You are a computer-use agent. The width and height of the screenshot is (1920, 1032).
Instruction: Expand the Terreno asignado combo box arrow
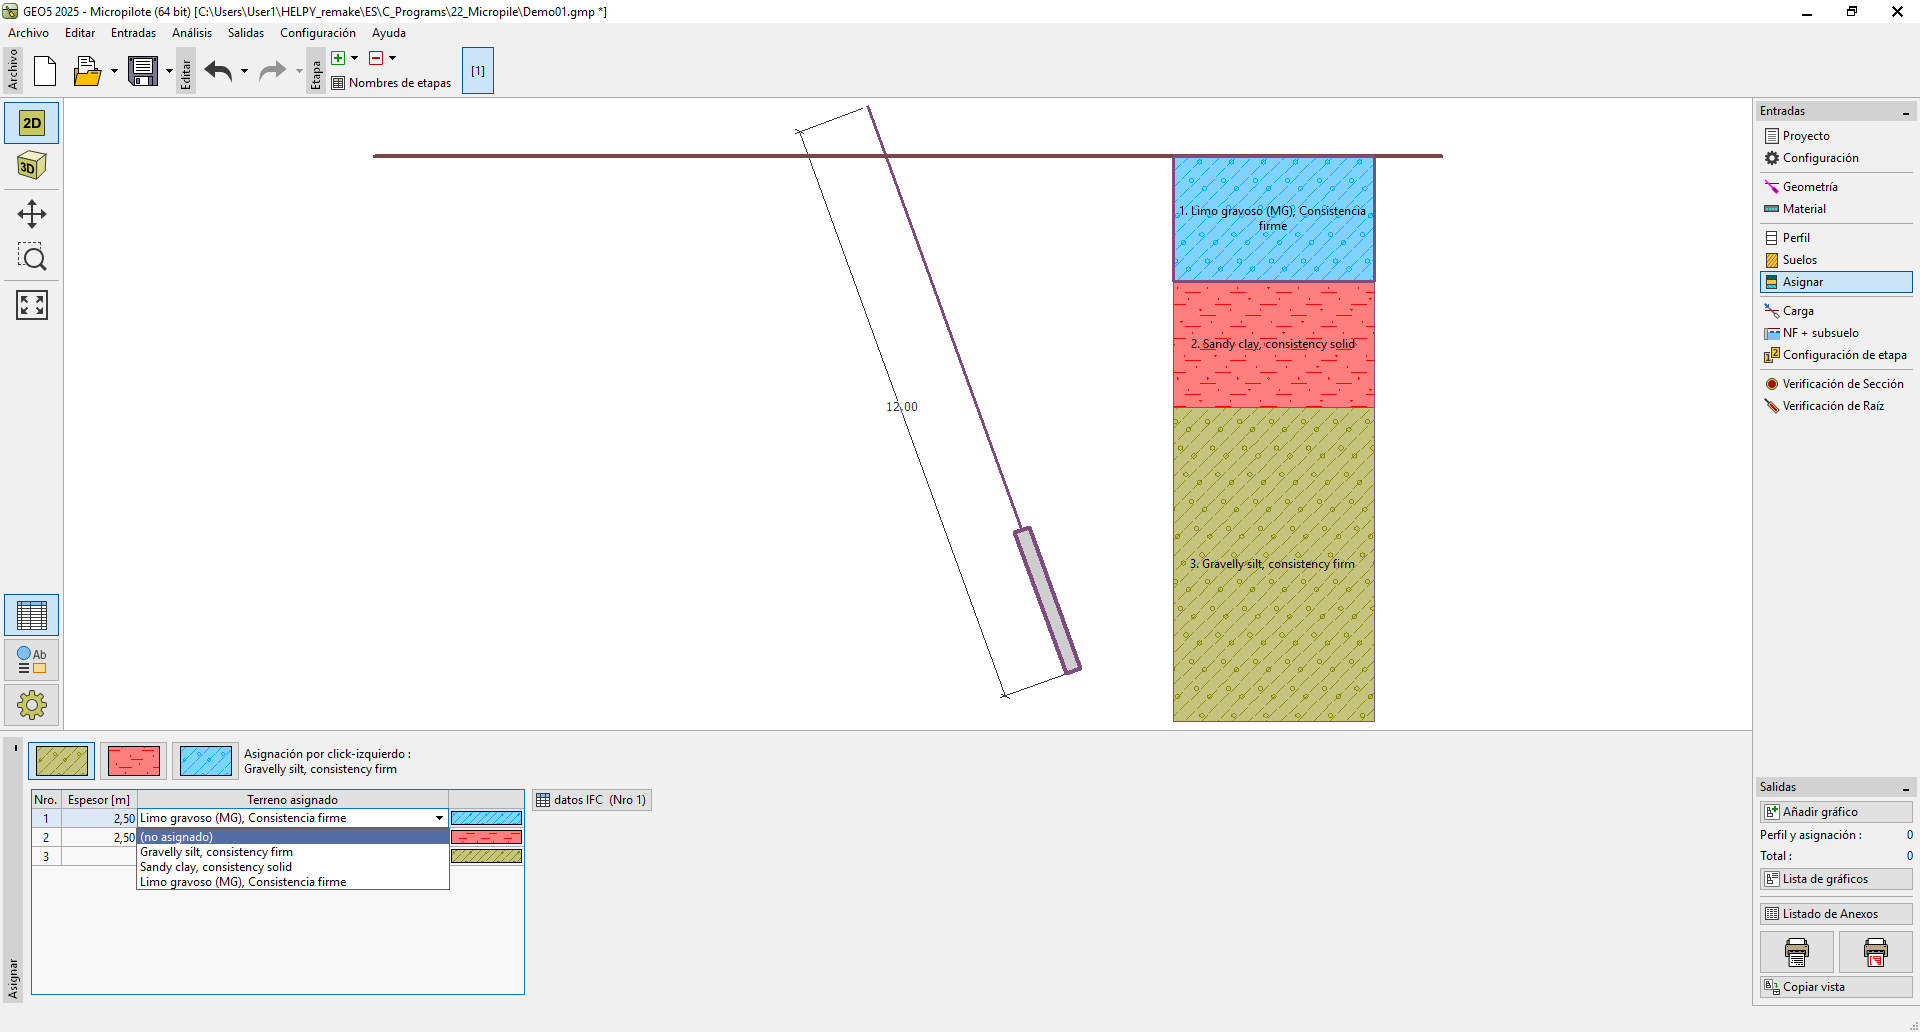(x=439, y=818)
